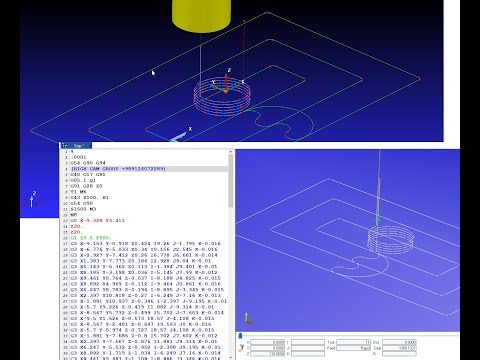Click the tool inspect icon beside the coordinates
Screen dimensions: 480x360
242,348
